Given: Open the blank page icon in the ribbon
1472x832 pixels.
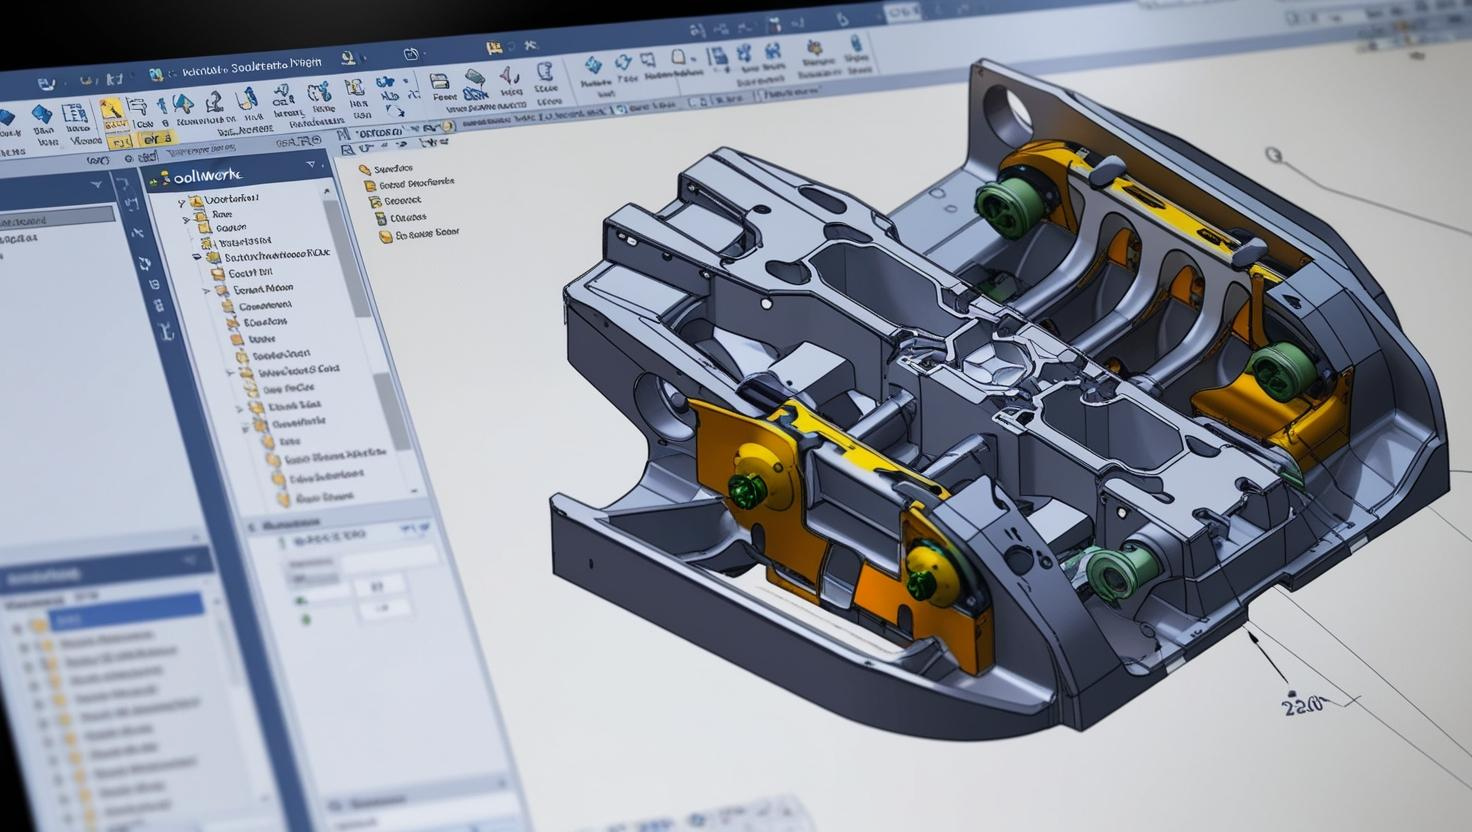Looking at the screenshot, I should [679, 59].
